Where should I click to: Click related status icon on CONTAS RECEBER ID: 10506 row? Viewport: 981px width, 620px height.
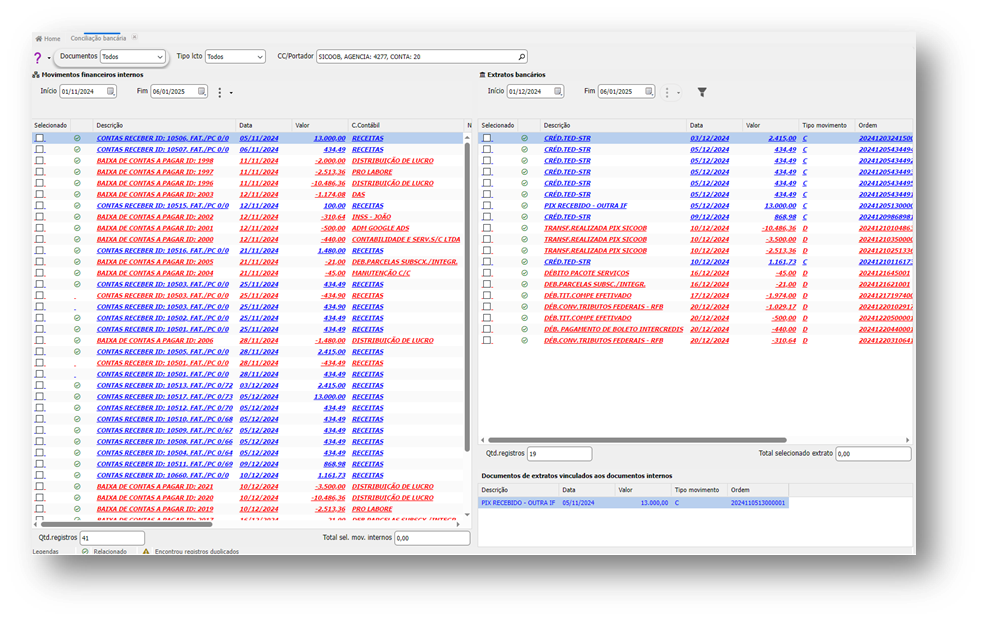click(77, 138)
